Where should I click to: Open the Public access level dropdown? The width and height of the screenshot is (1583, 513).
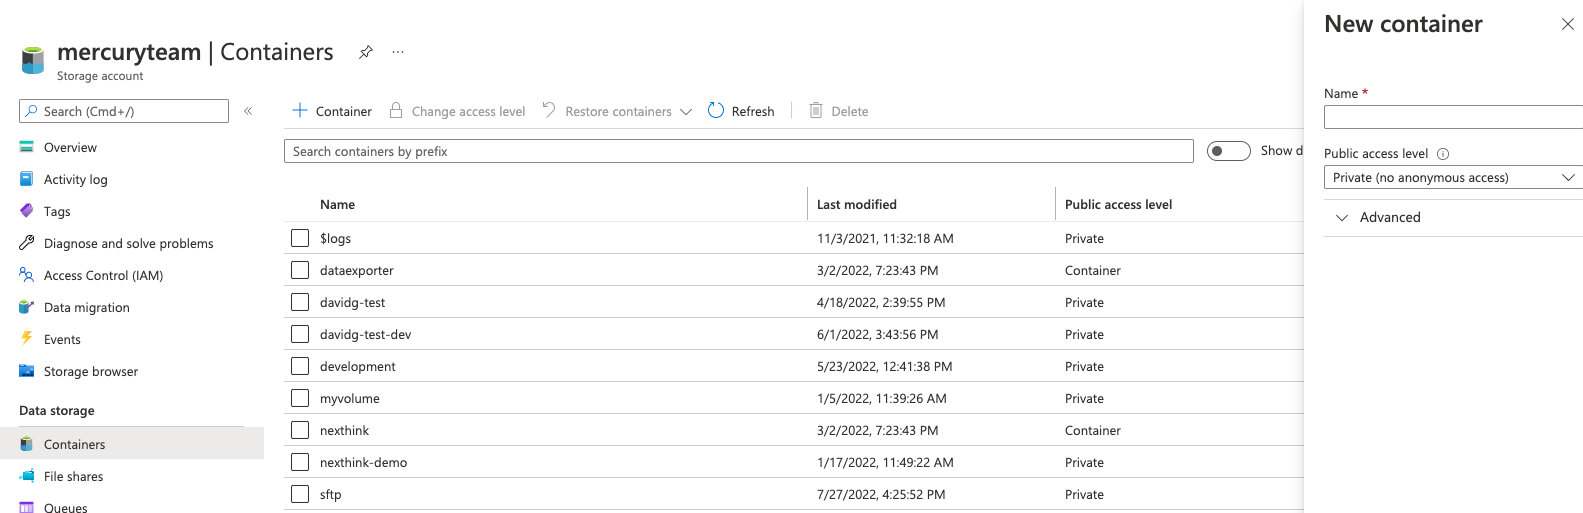pos(1452,177)
